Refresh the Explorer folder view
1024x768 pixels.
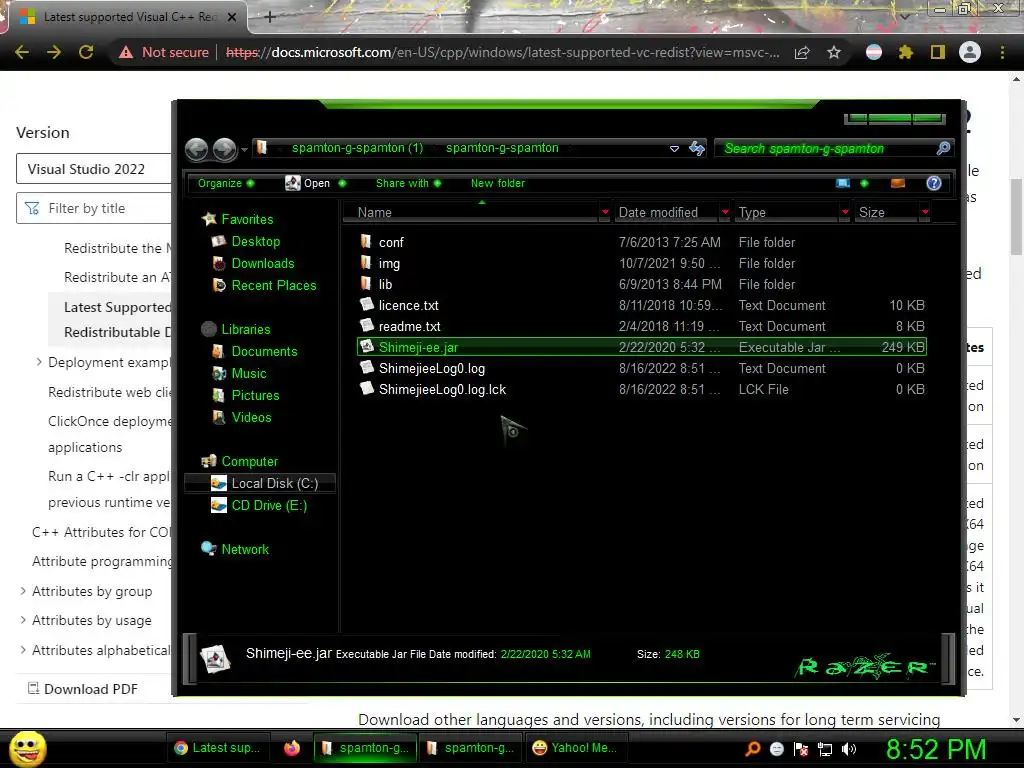697,148
